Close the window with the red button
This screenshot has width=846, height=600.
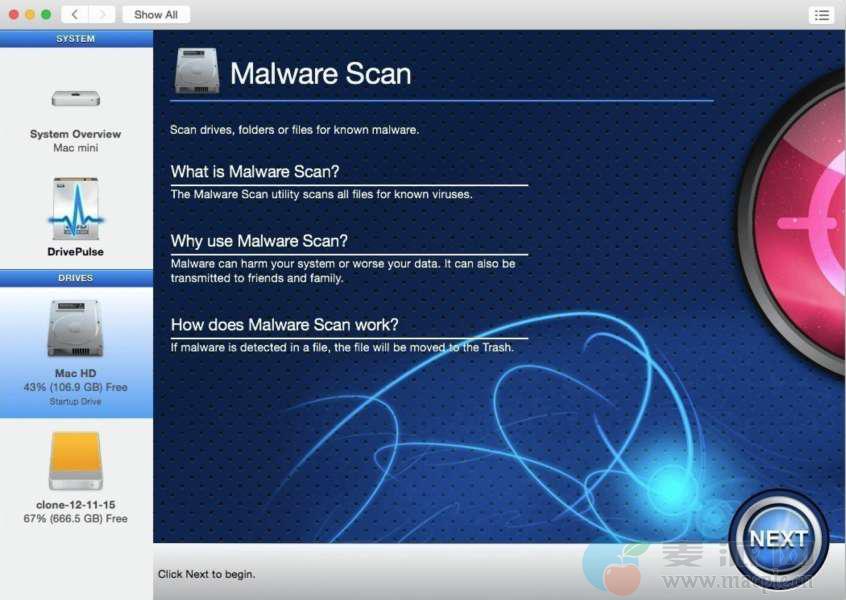coord(14,15)
